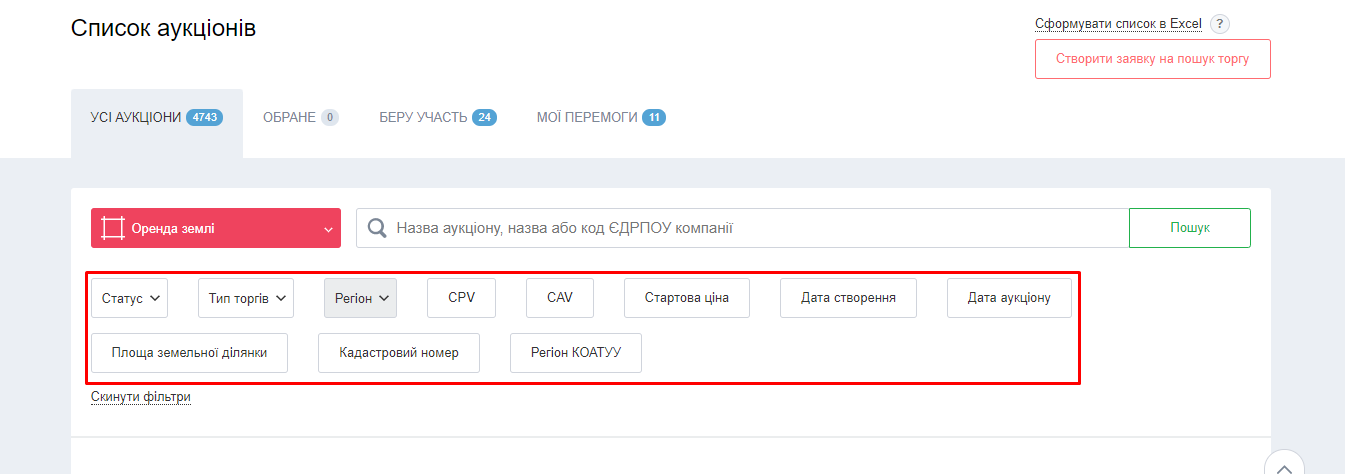Click Створити заявку на пошук торгу button
The image size is (1345, 474).
click(x=1152, y=59)
